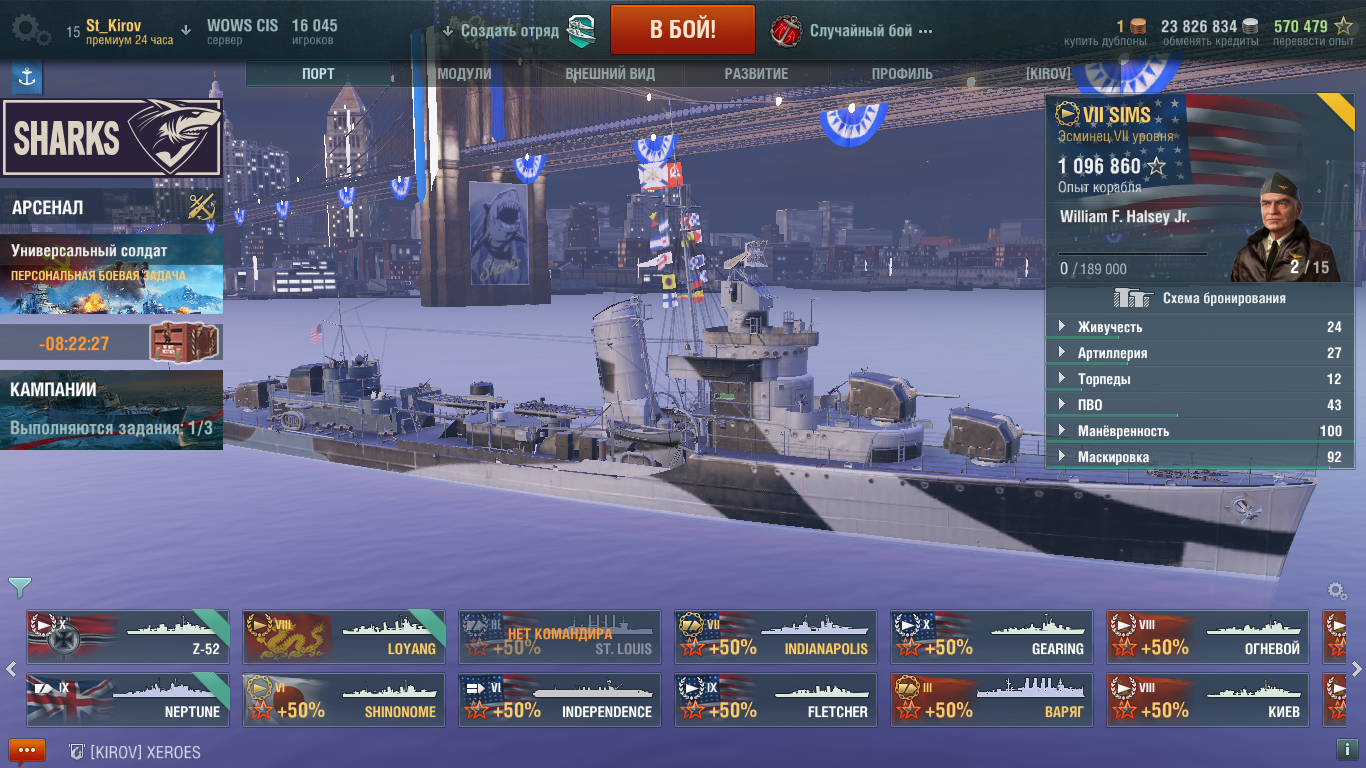Image resolution: width=1366 pixels, height=768 pixels.
Task: Open the chat speech-bubble button
Action: [27, 751]
